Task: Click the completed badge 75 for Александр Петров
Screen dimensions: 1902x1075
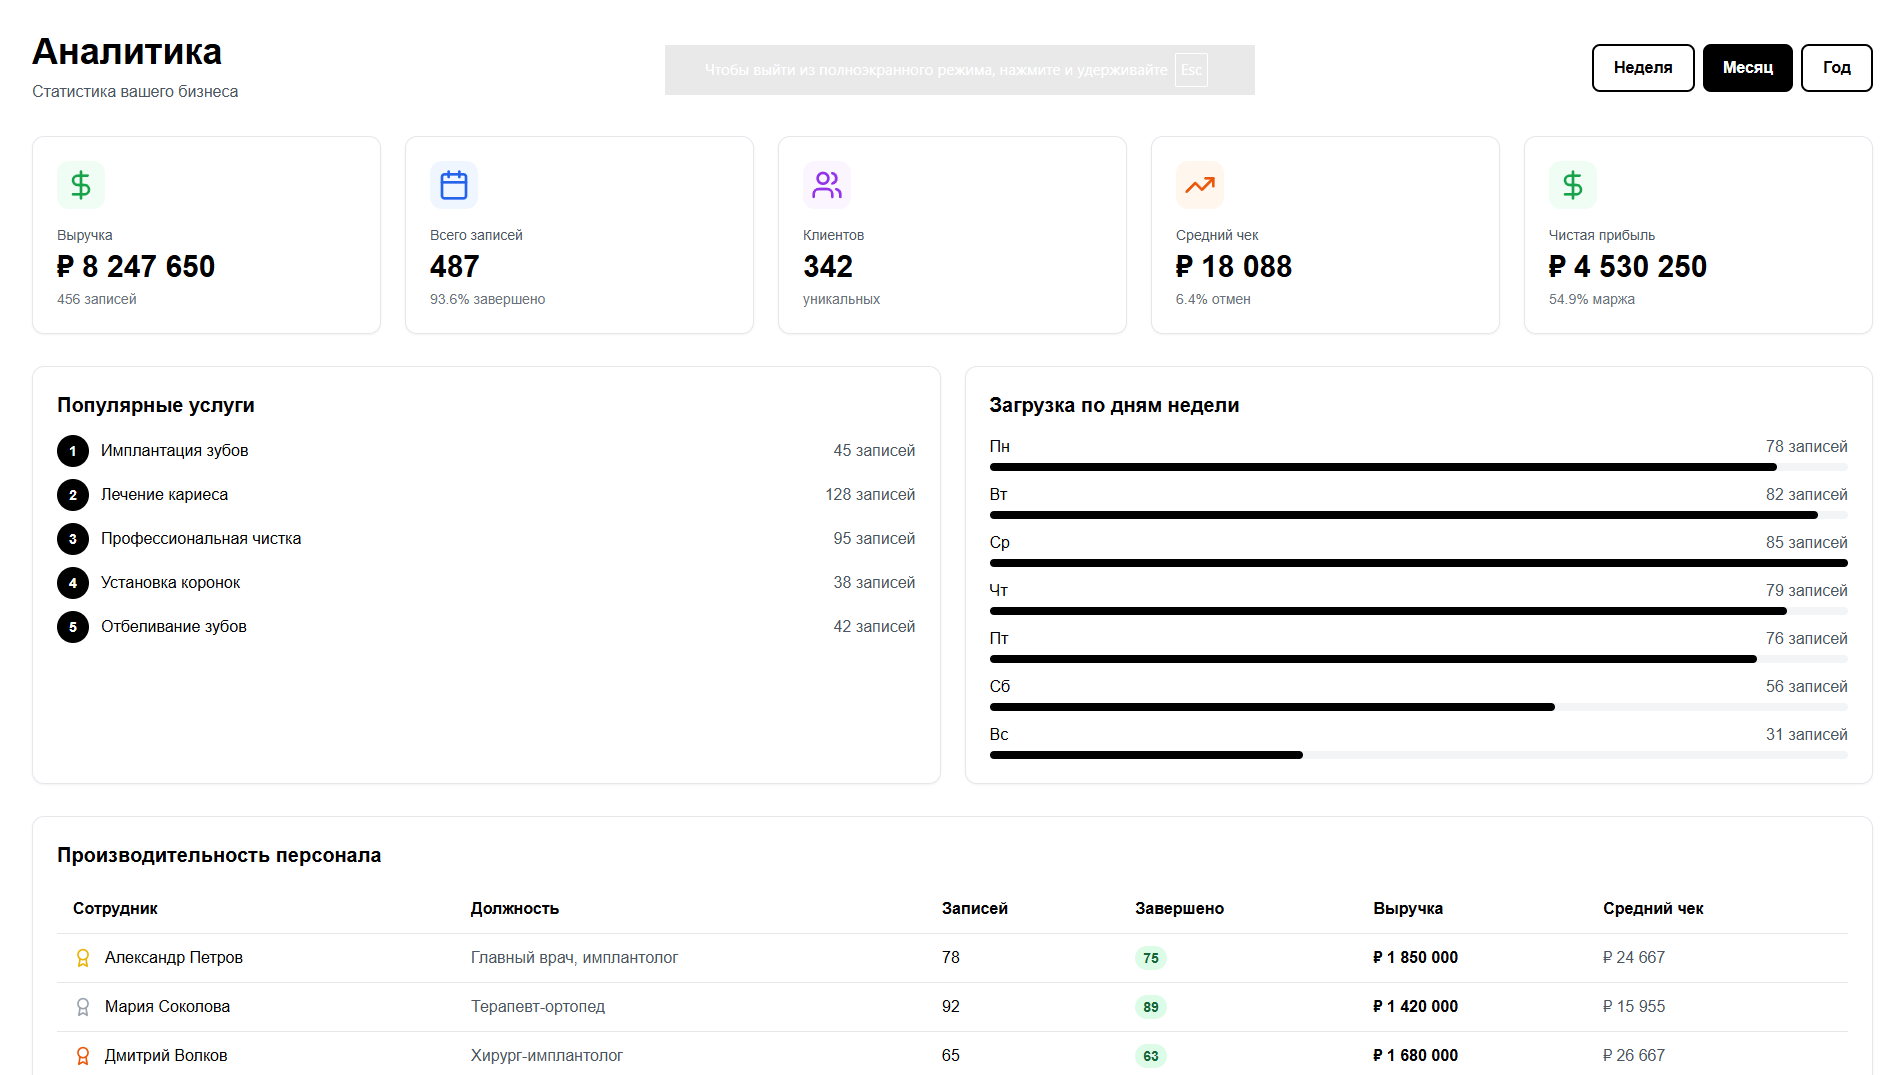Action: [1151, 958]
